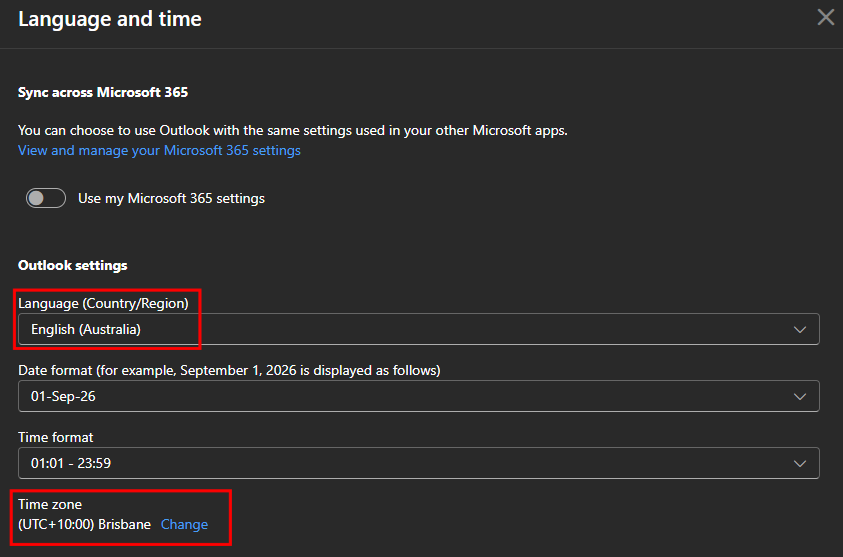Click the Use my Microsoft 365 settings label
843x557 pixels.
[172, 198]
